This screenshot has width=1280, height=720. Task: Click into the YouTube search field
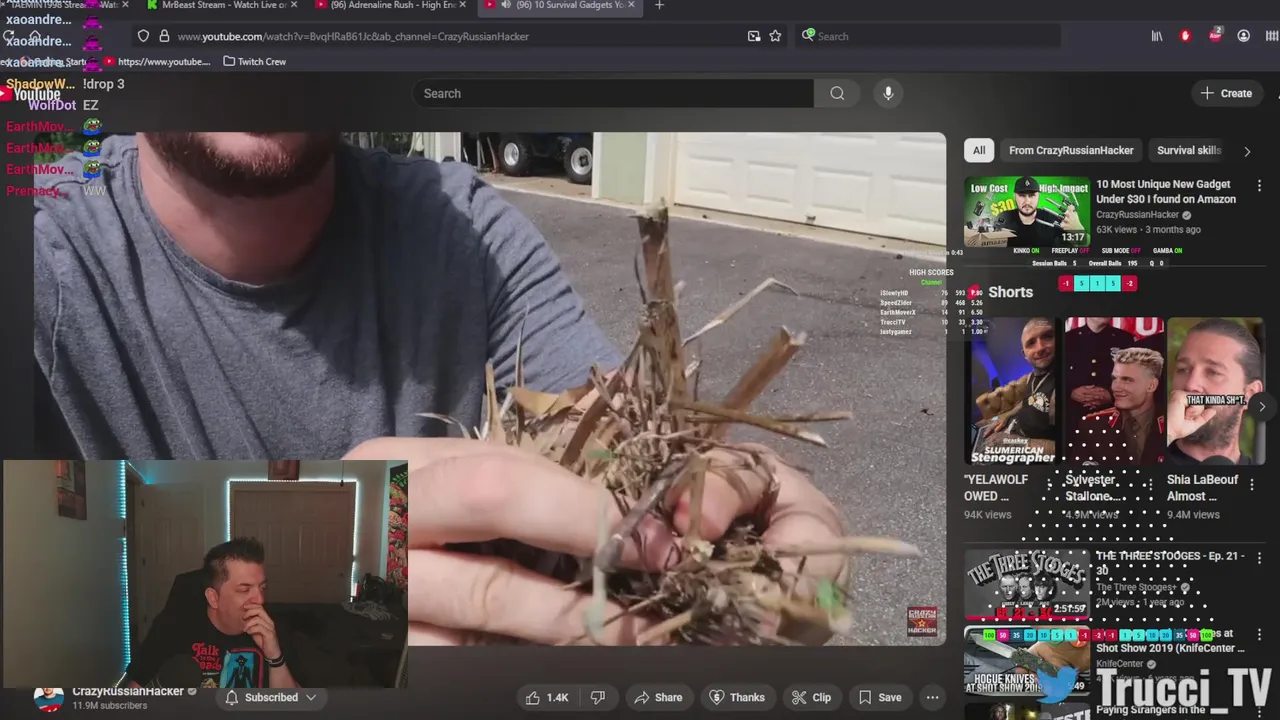[613, 93]
